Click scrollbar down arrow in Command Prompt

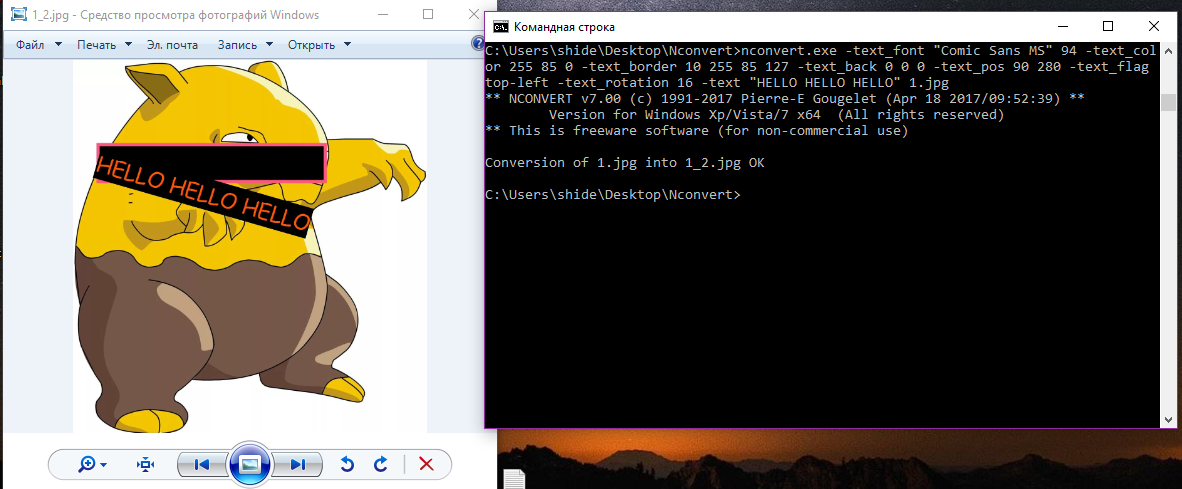tap(1168, 420)
